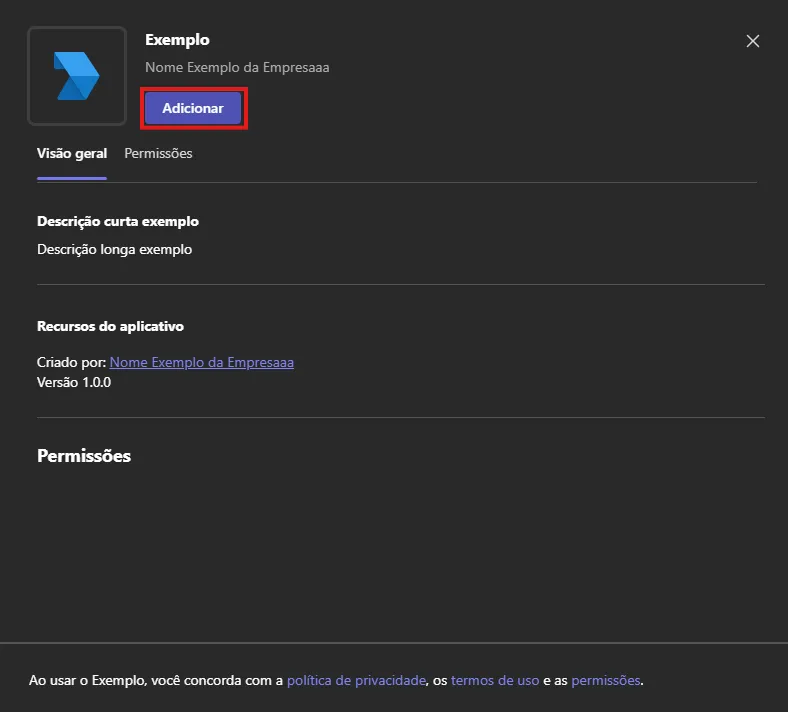Follow the permissões link in footer
This screenshot has height=712, width=788.
point(606,680)
